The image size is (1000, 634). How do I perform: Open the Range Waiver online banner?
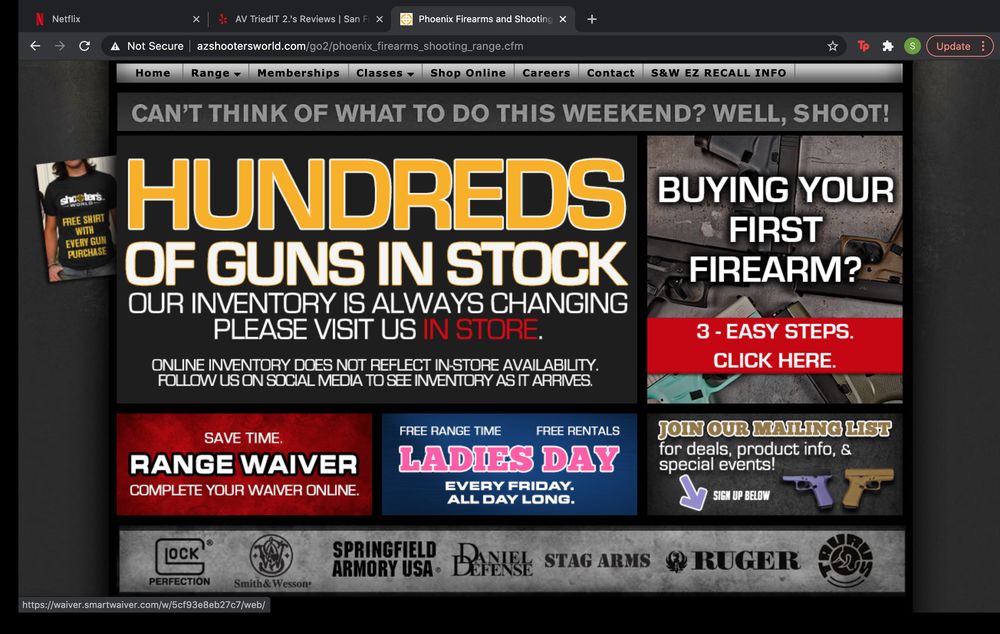click(x=244, y=464)
